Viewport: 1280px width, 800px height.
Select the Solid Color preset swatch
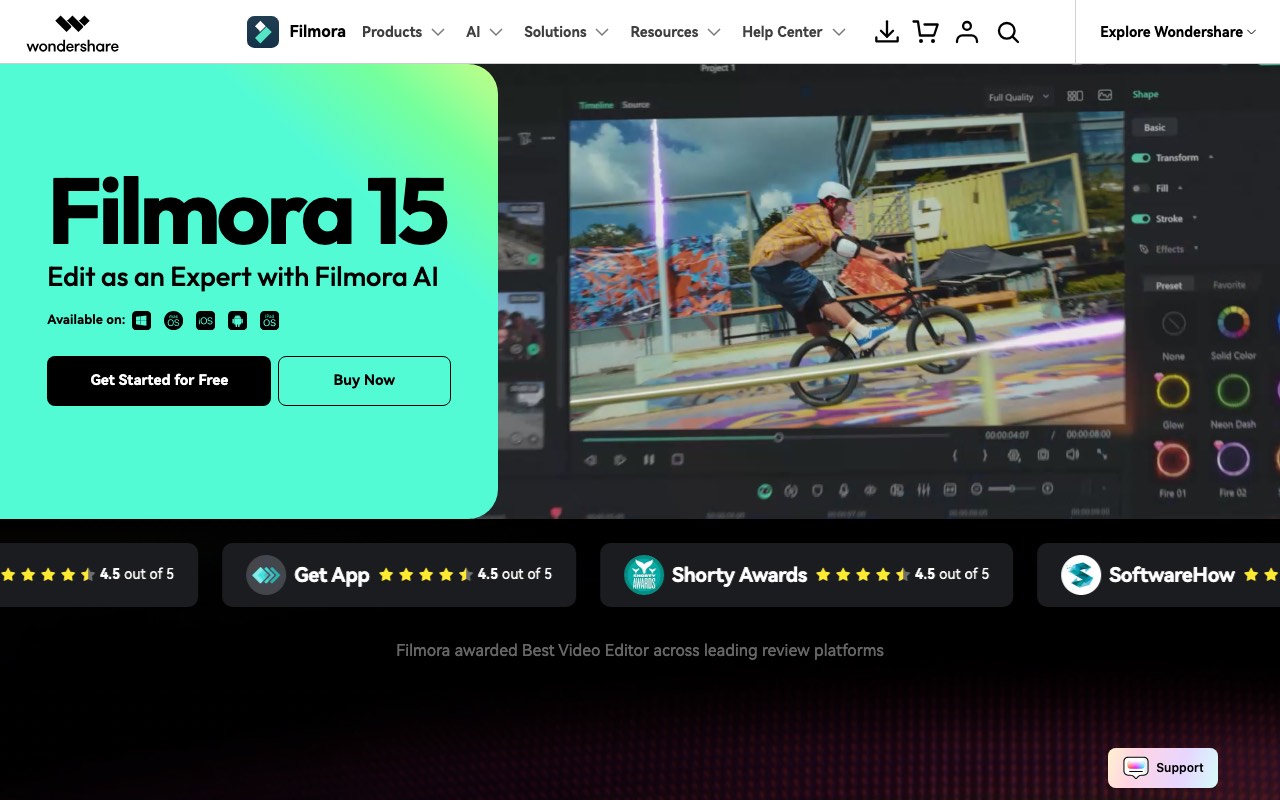[1233, 323]
